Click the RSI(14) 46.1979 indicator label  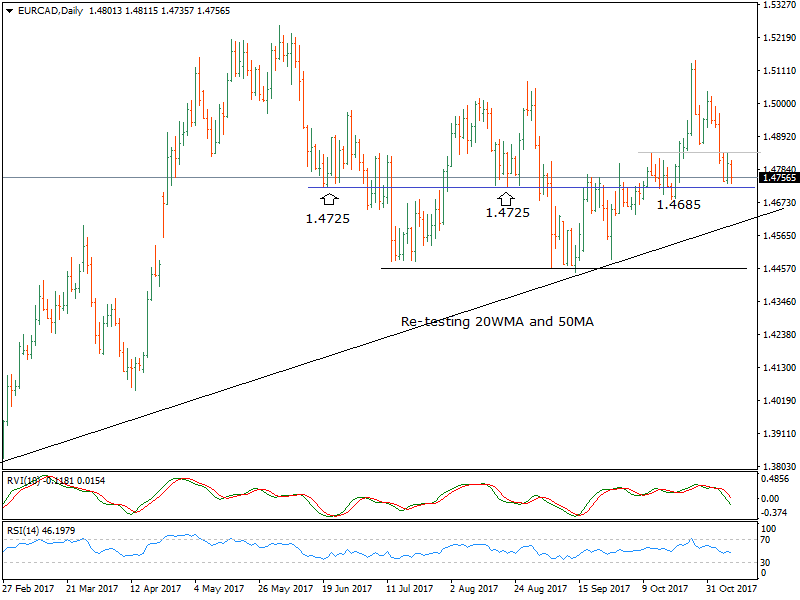click(x=41, y=531)
